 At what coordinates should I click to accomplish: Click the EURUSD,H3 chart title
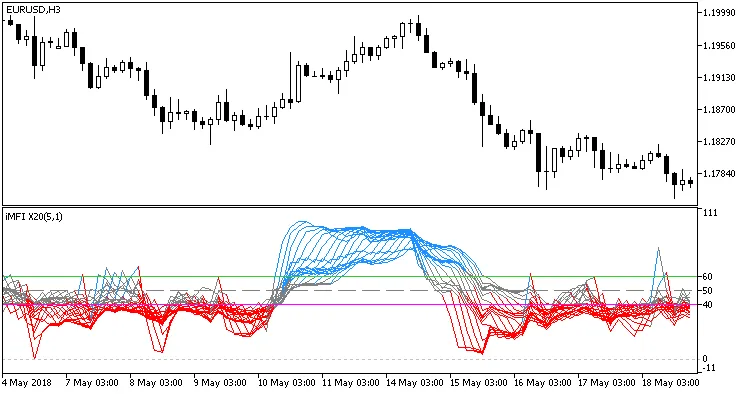(x=33, y=10)
